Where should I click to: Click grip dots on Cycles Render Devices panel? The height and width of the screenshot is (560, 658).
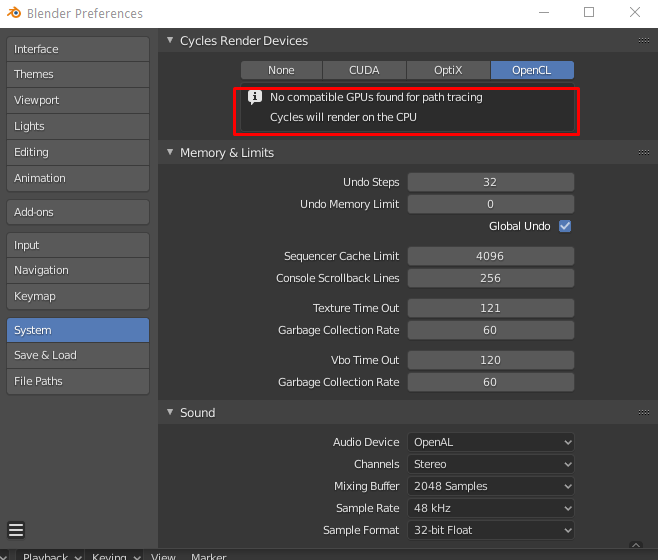[x=644, y=41]
